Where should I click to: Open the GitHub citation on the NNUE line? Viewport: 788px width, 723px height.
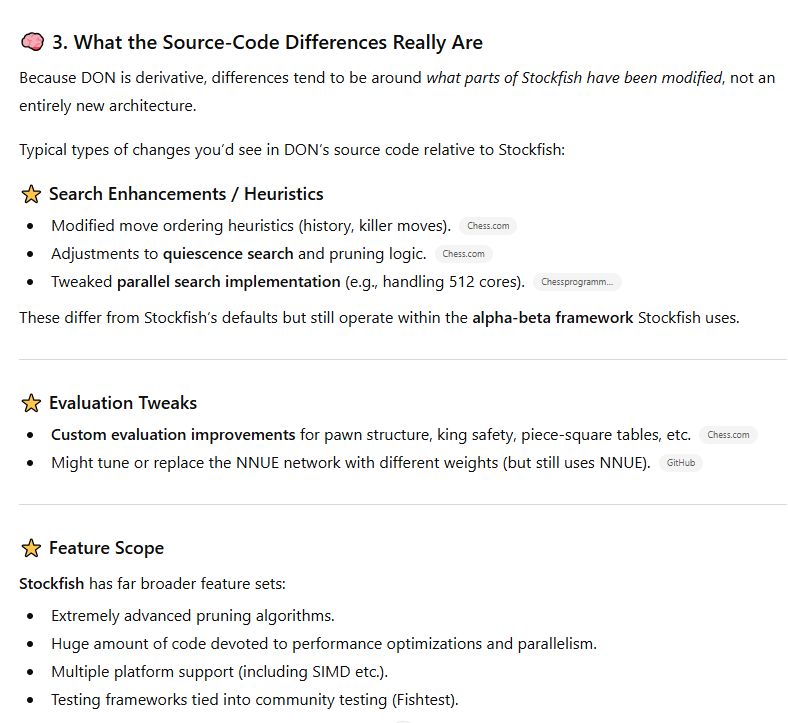tap(681, 463)
